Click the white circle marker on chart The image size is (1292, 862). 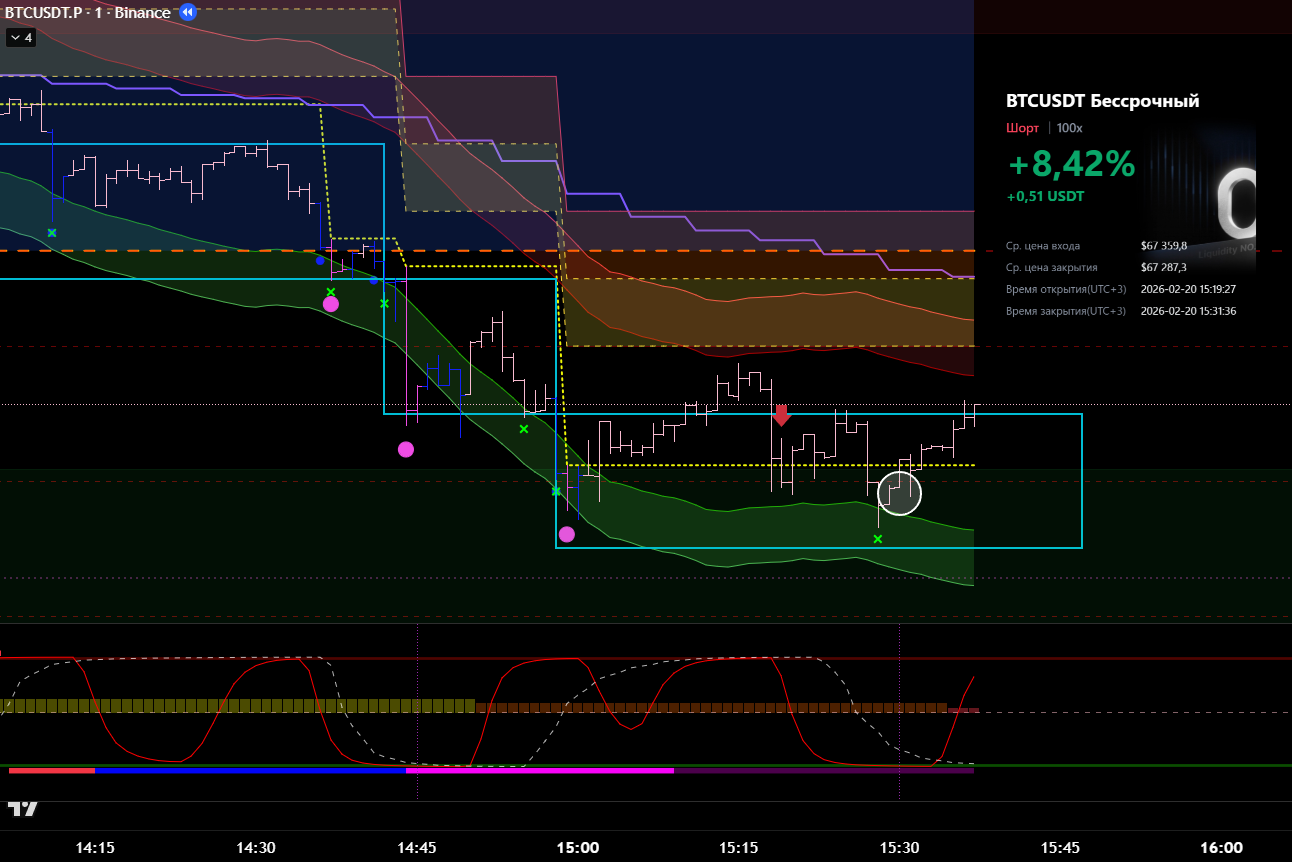[x=899, y=493]
